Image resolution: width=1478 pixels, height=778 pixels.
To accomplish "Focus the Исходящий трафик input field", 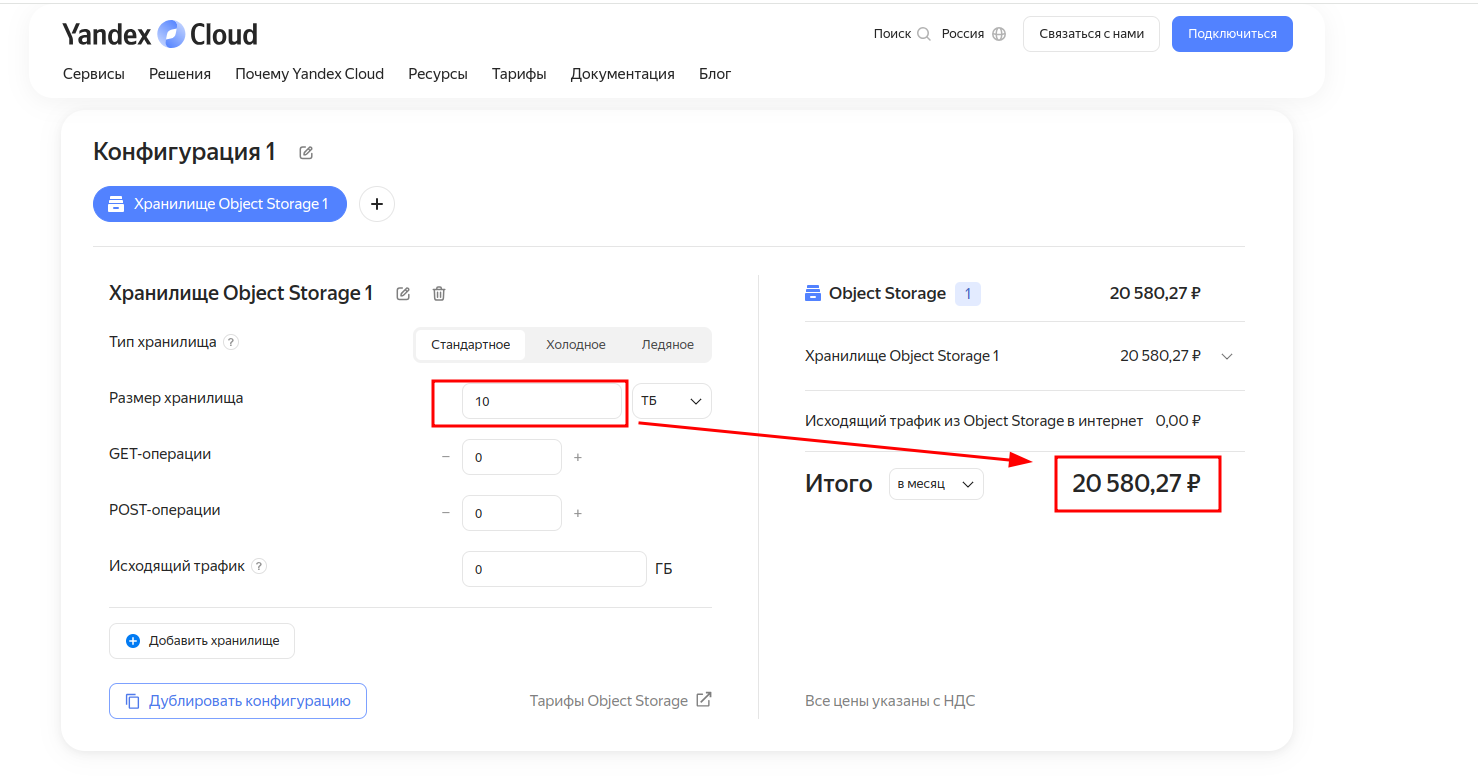I will pos(554,569).
